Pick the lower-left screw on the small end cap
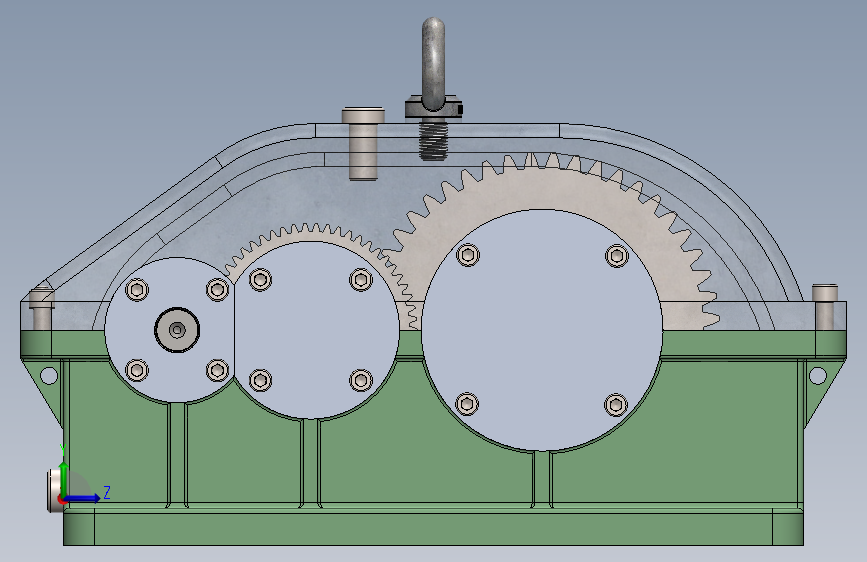 click(137, 370)
